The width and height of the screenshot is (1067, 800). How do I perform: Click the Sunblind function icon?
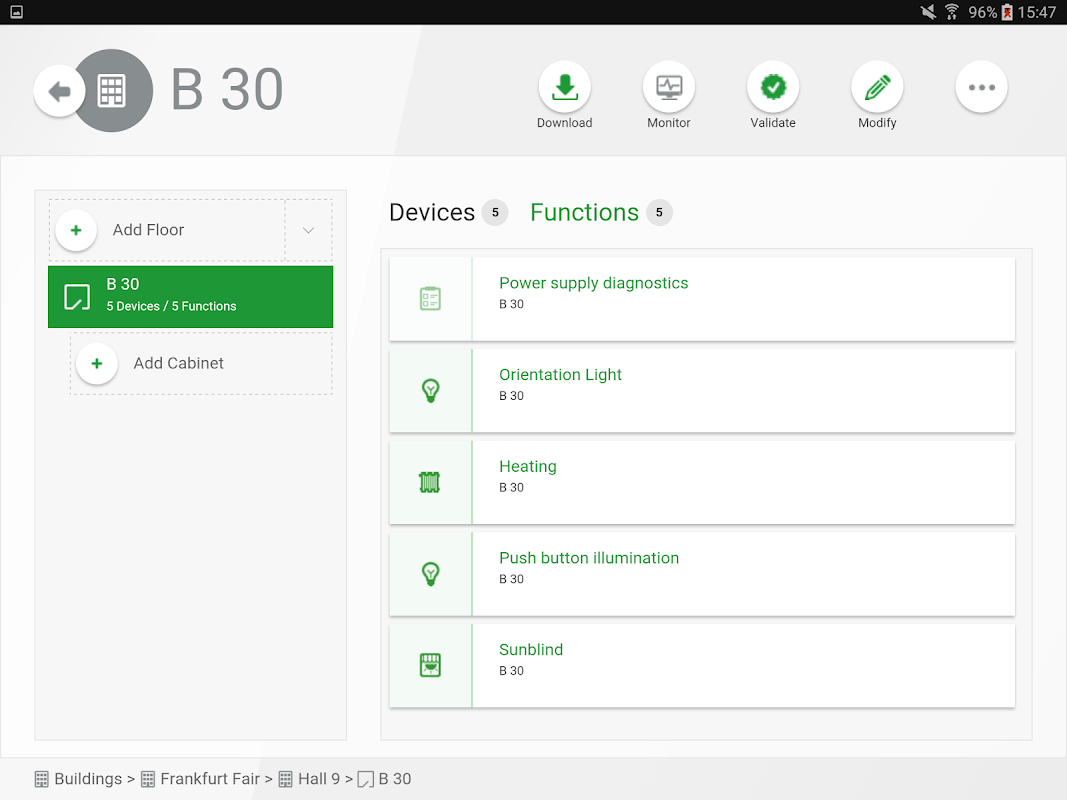[430, 666]
